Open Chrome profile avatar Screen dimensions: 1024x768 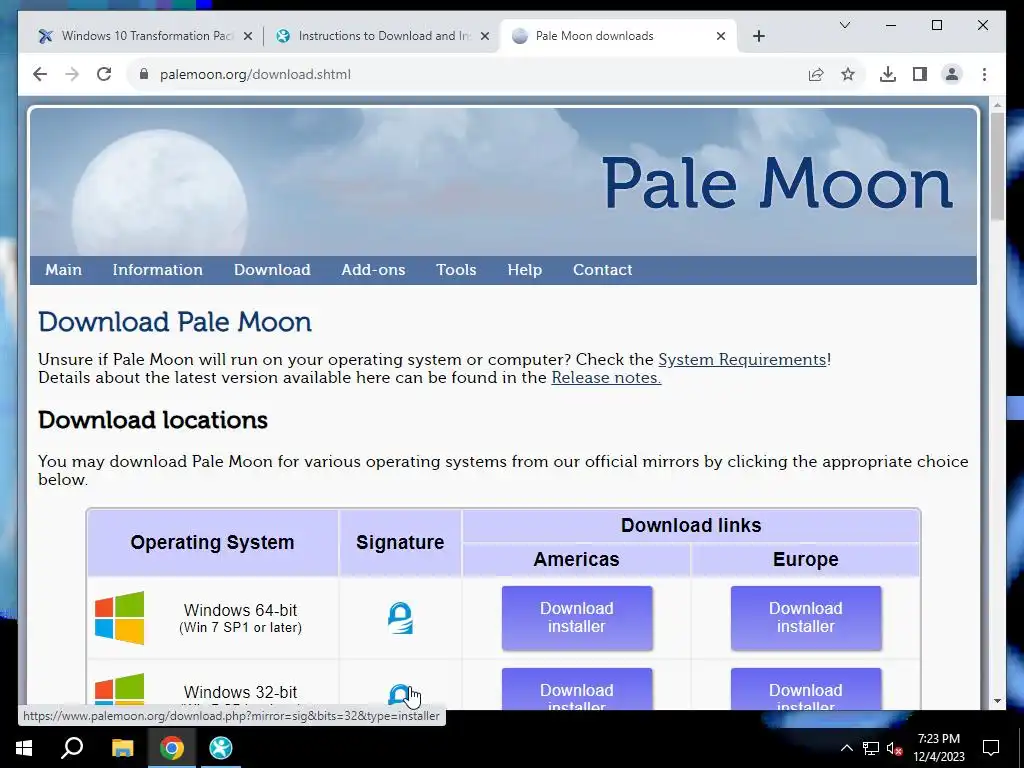tap(952, 74)
